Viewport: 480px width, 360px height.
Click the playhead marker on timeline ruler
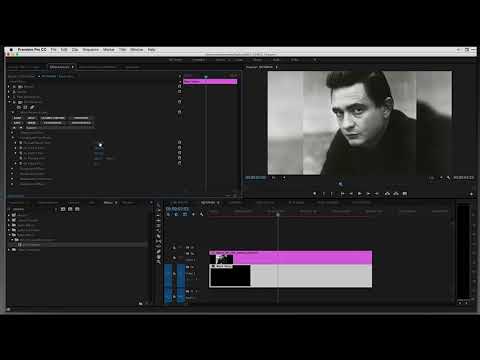(x=278, y=215)
